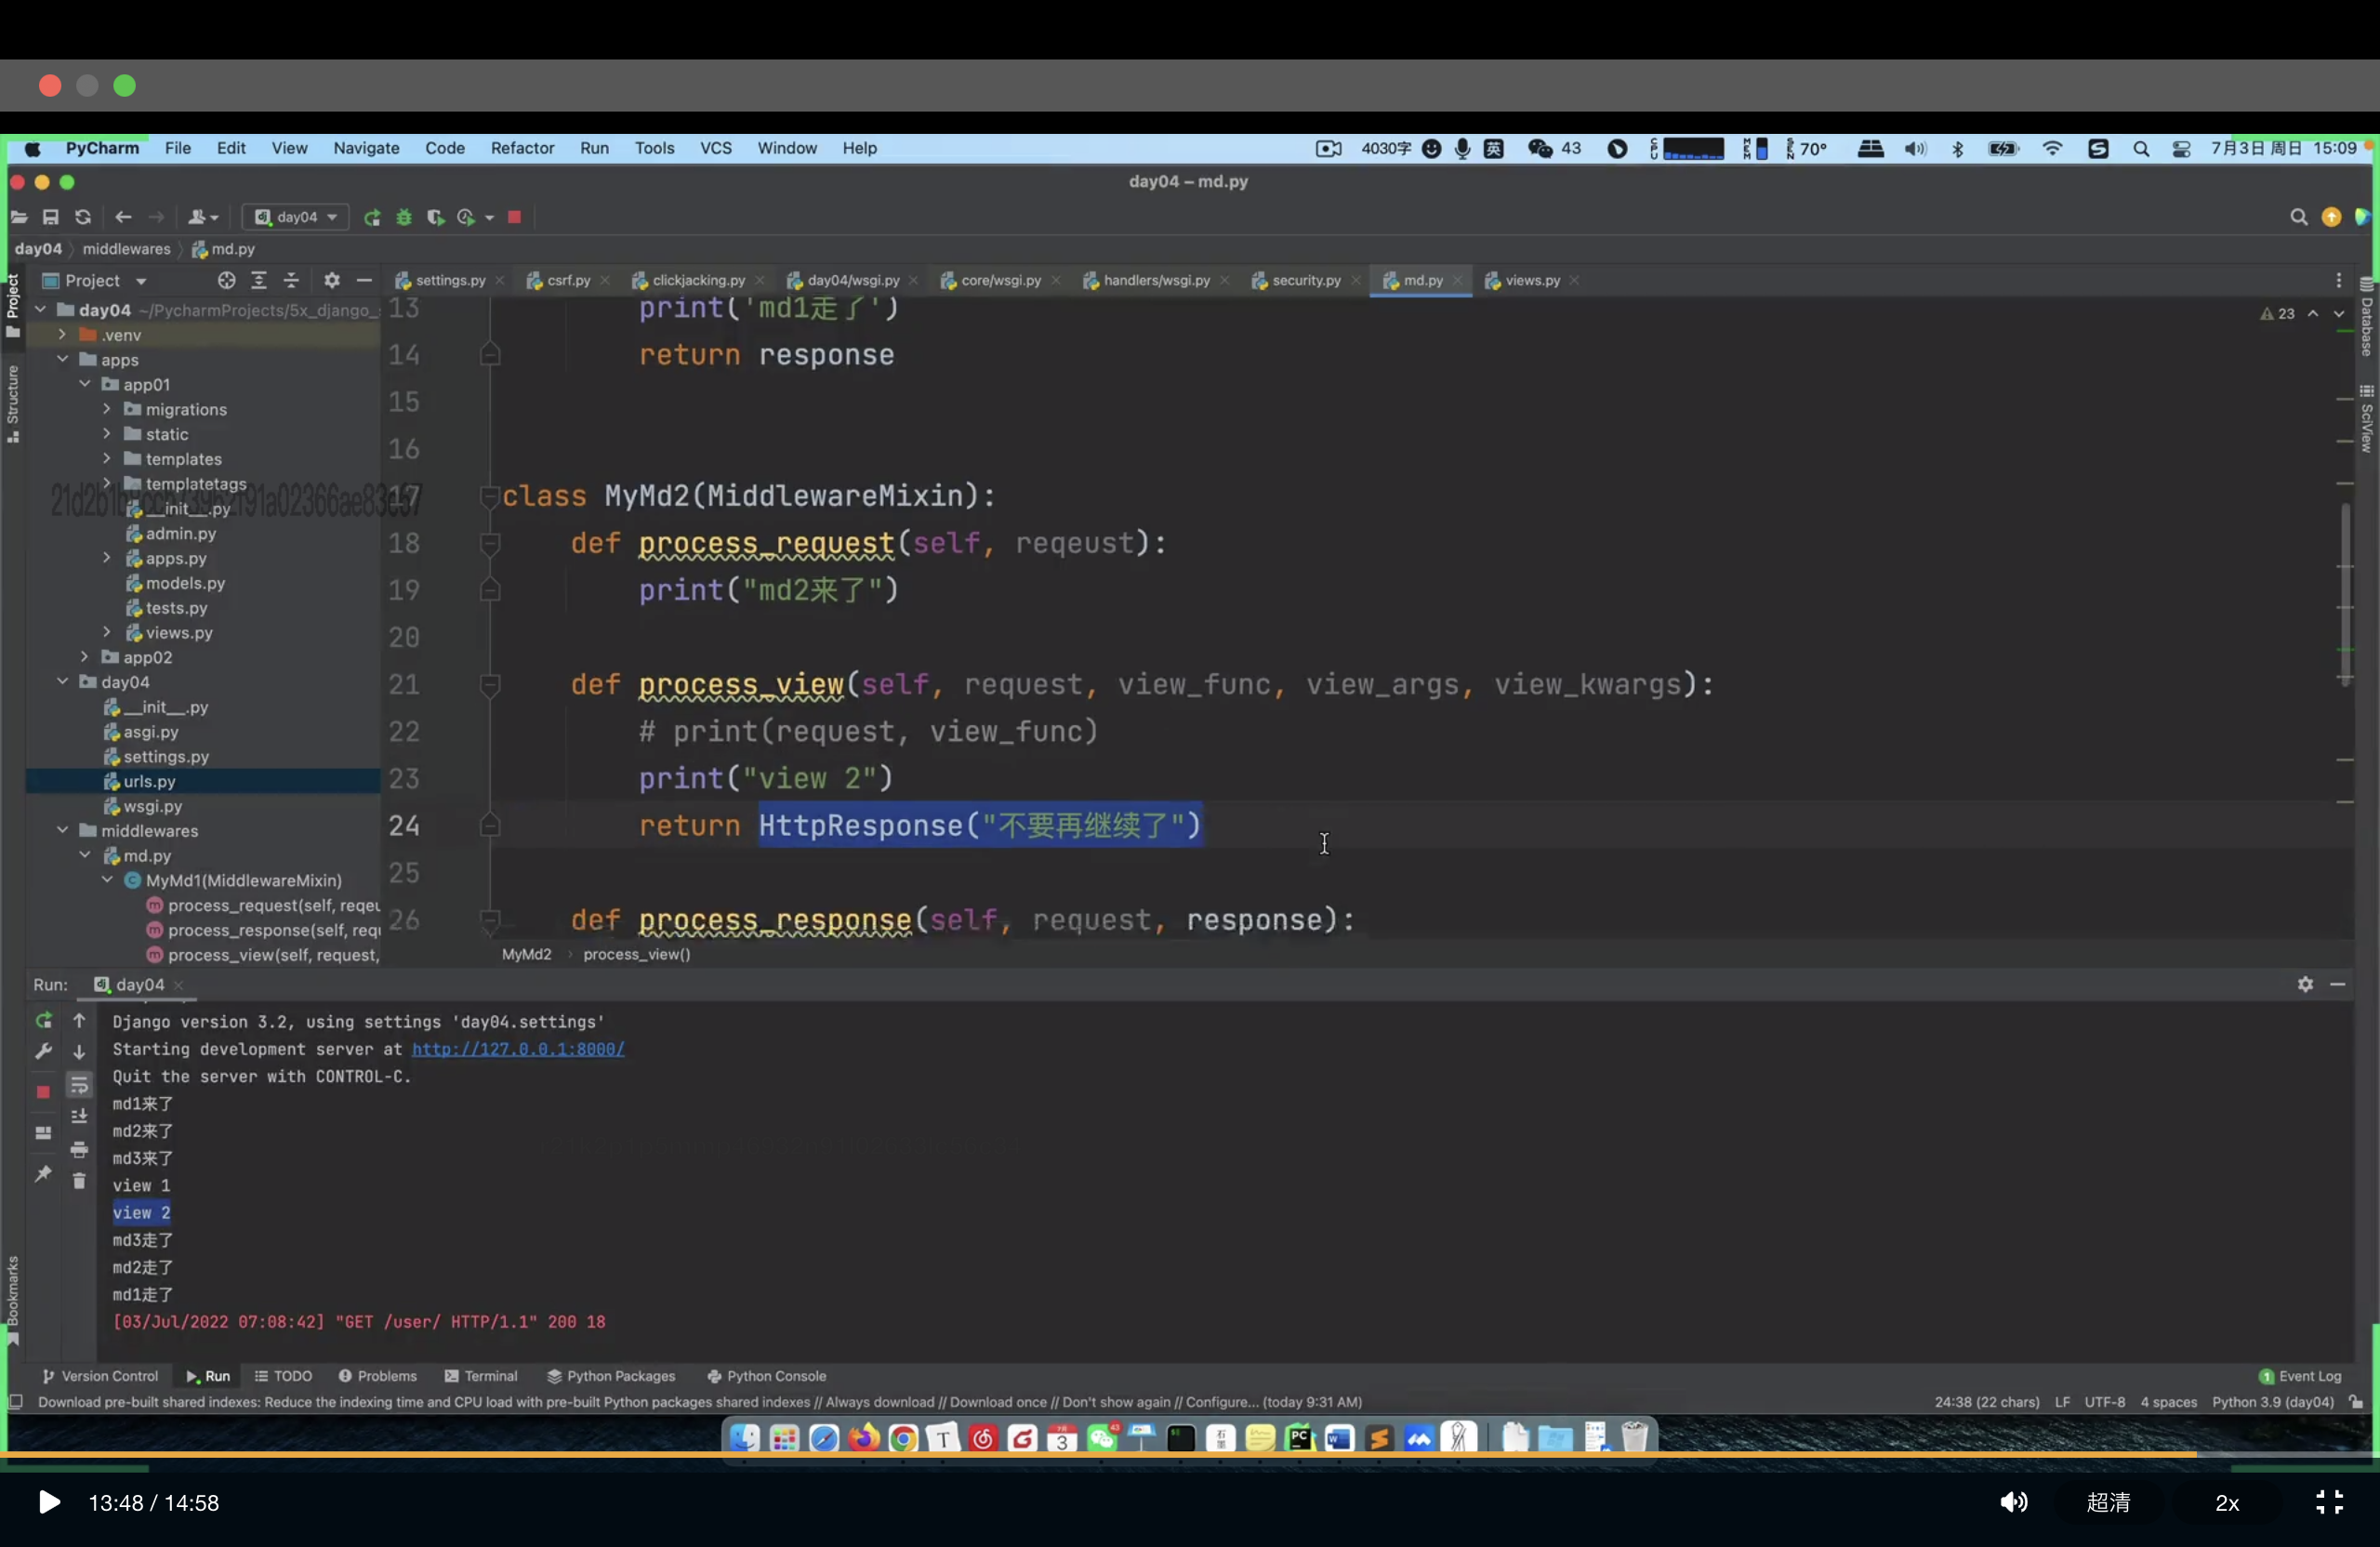This screenshot has width=2380, height=1547.
Task: Click the Reload from disk sync icon
Action: (x=83, y=217)
